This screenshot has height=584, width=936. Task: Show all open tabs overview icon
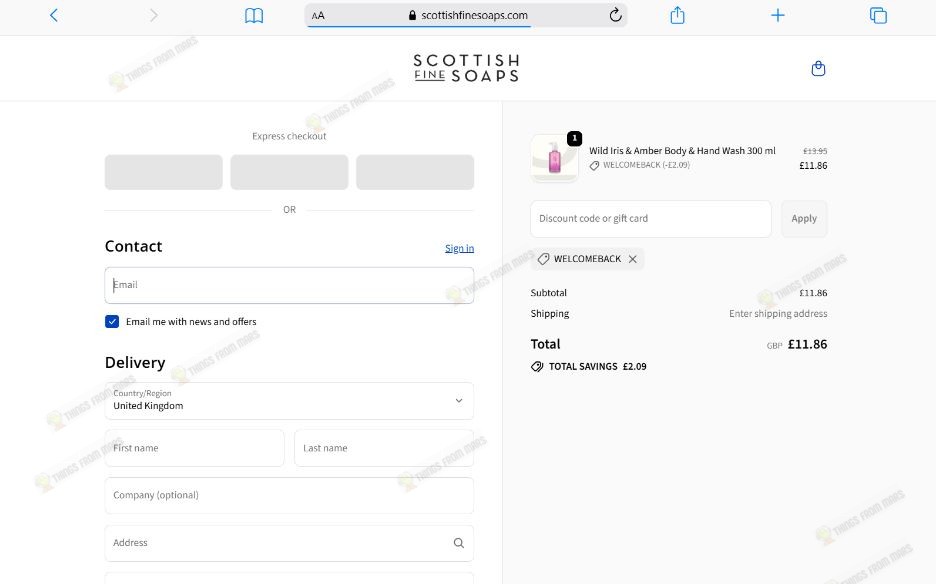(x=878, y=16)
